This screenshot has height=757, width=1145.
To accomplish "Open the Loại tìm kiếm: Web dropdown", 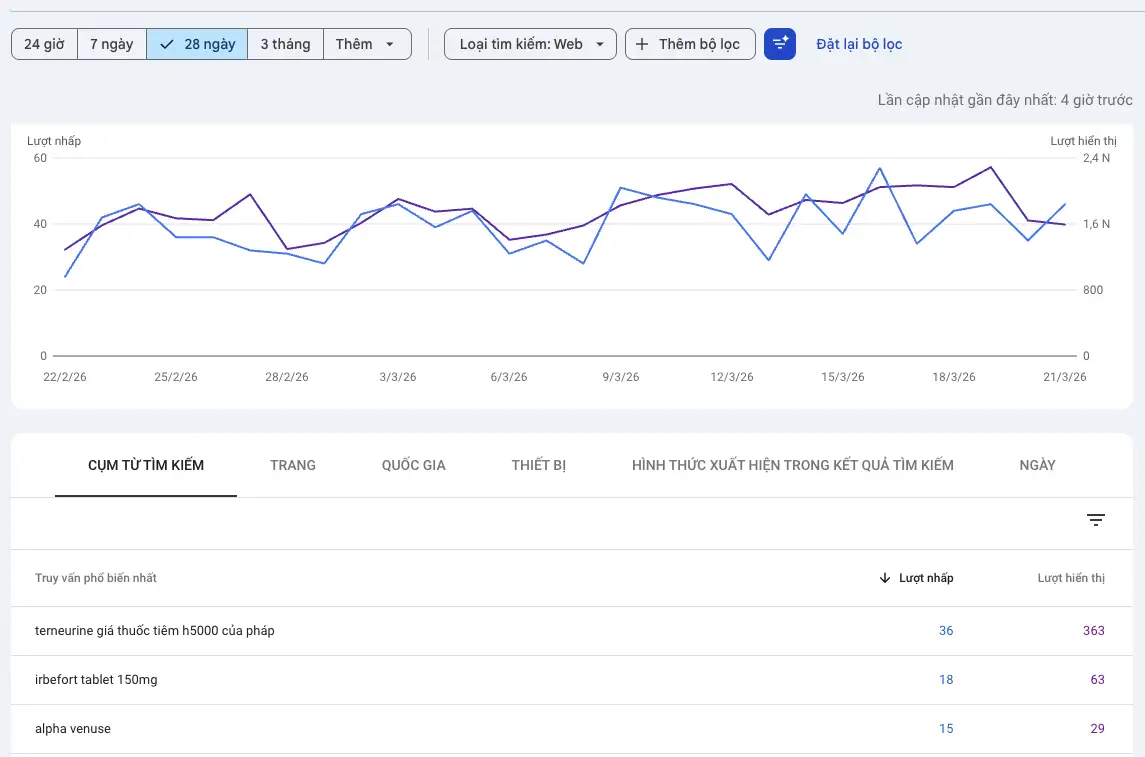I will pos(530,44).
